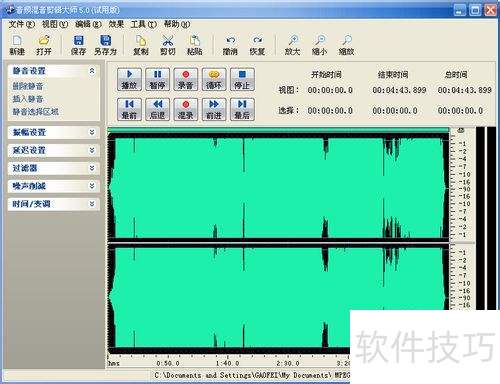Close the audio editor window
500x384 pixels.
pyautogui.click(x=490, y=10)
